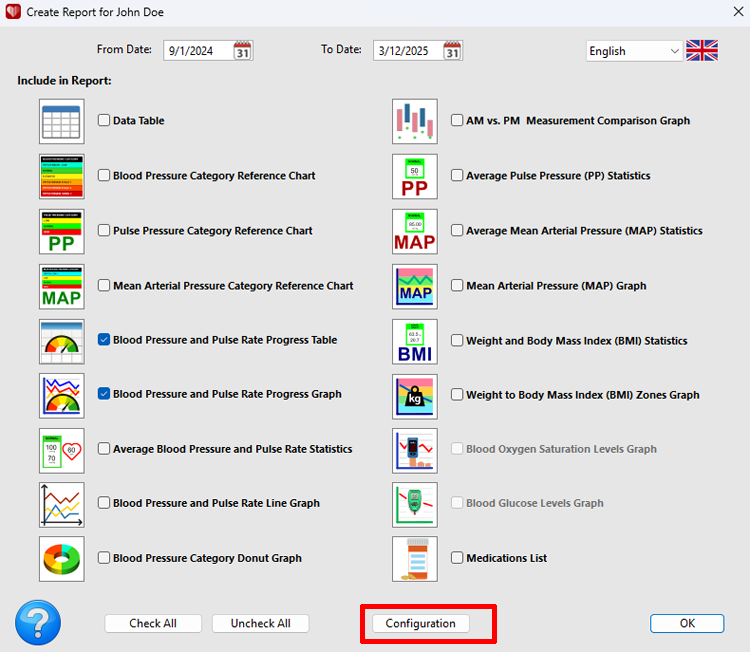Open the To Date calendar picker
Screen dimensions: 750x652
(x=452, y=51)
